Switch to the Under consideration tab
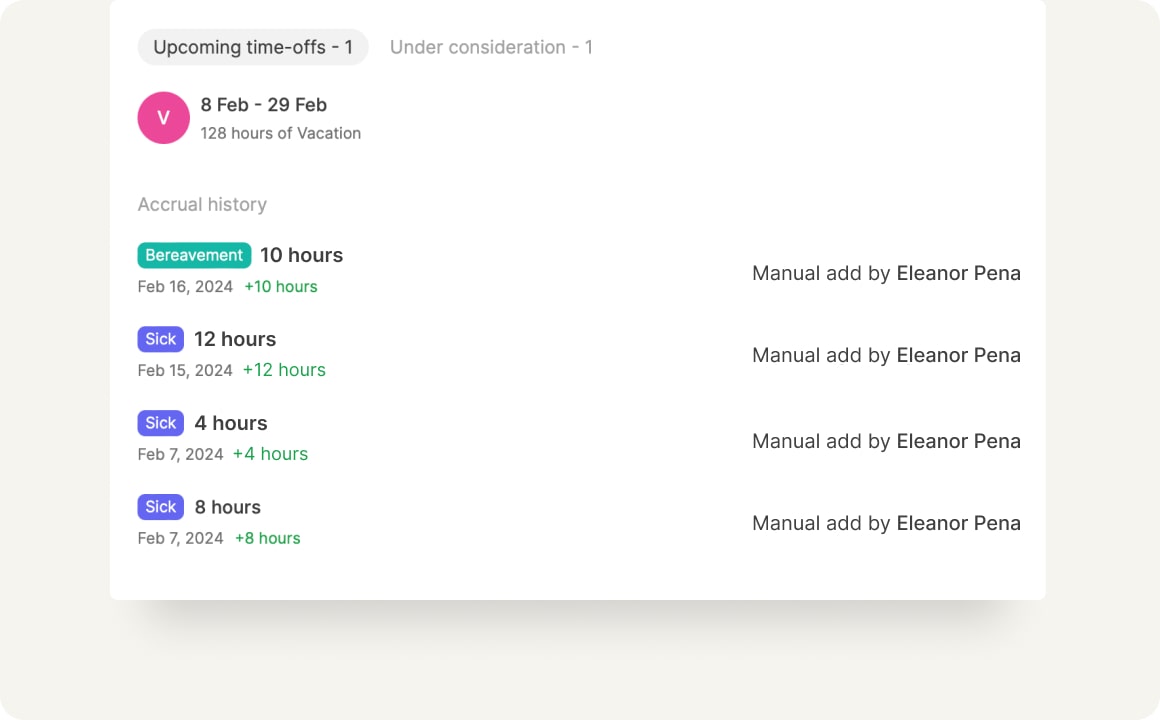This screenshot has height=720, width=1160. pos(491,47)
